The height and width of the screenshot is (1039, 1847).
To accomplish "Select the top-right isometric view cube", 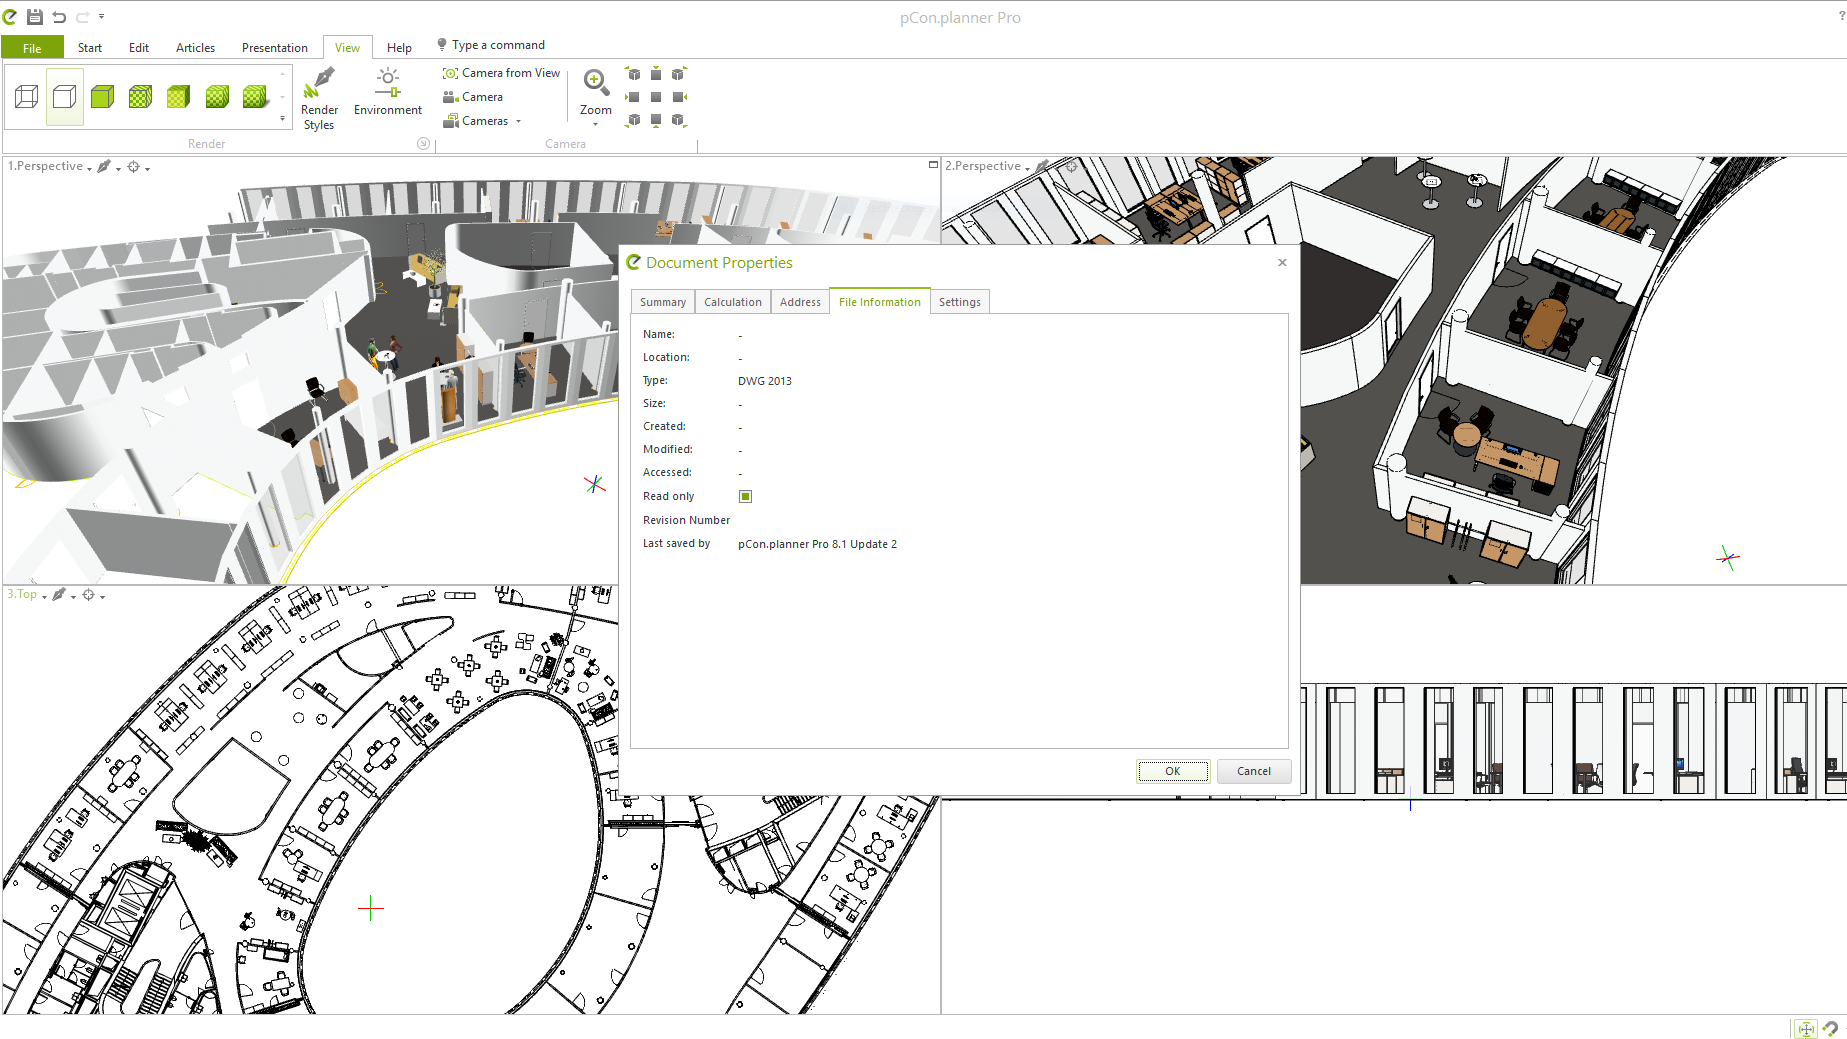I will click(x=679, y=74).
